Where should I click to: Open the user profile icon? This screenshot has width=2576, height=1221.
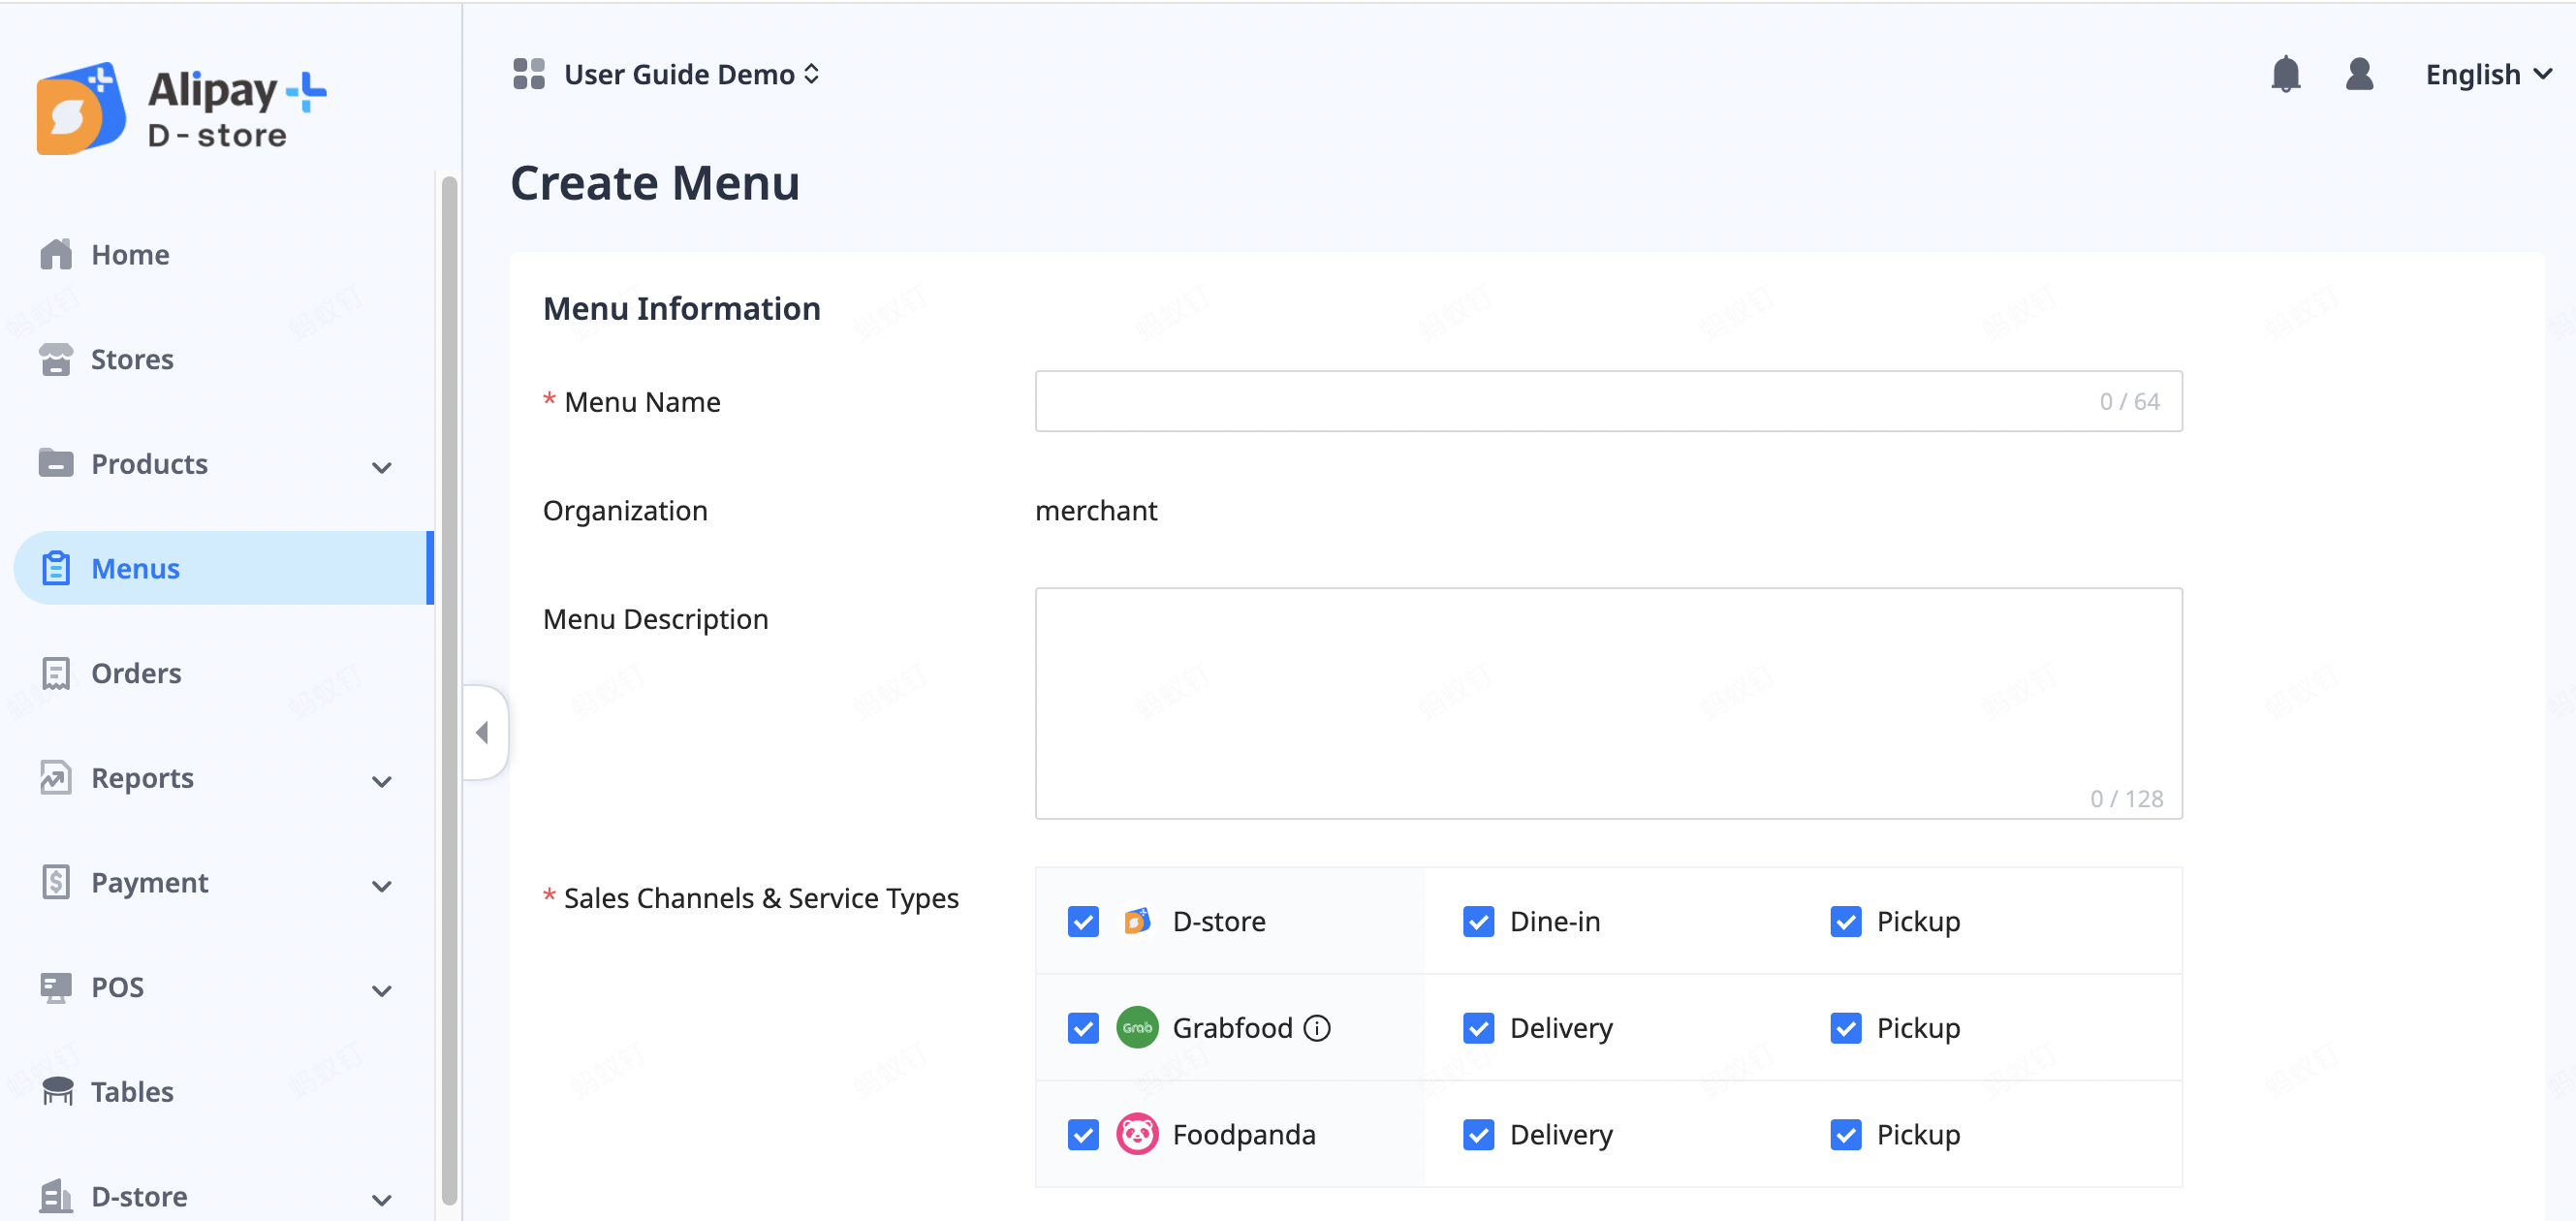2358,74
